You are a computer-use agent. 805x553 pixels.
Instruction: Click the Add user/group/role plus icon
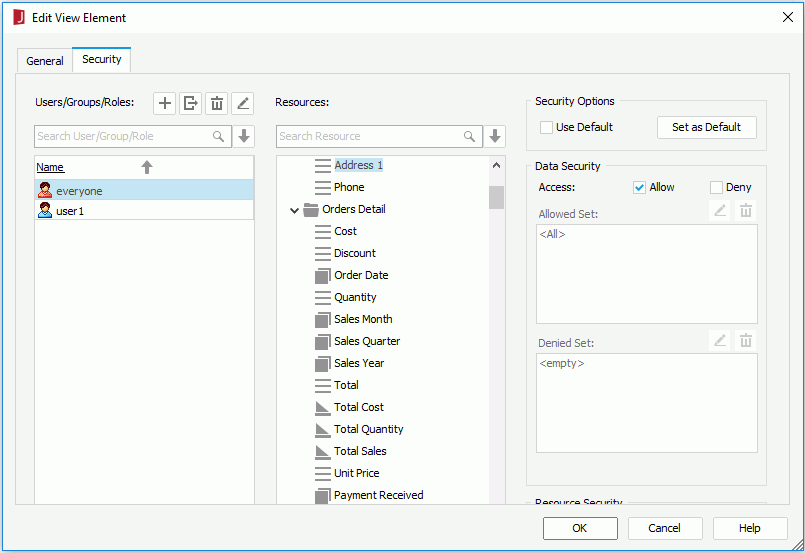[165, 103]
